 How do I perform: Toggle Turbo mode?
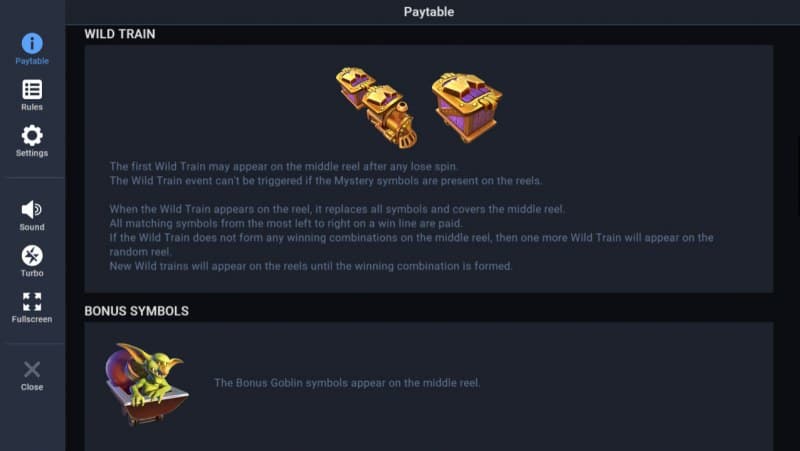coord(32,260)
